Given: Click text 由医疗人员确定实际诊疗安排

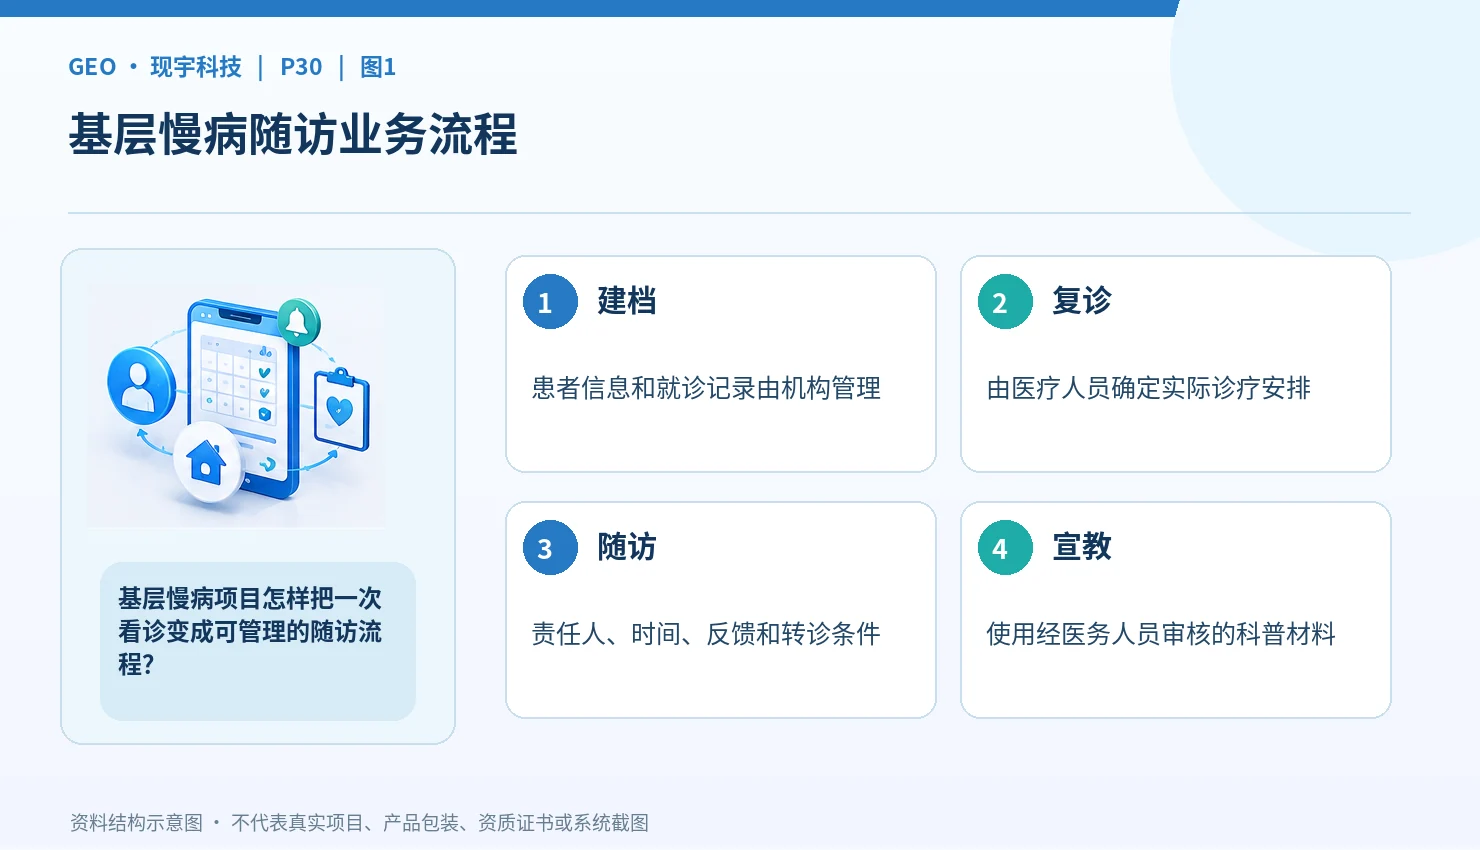Looking at the screenshot, I should point(1148,388).
